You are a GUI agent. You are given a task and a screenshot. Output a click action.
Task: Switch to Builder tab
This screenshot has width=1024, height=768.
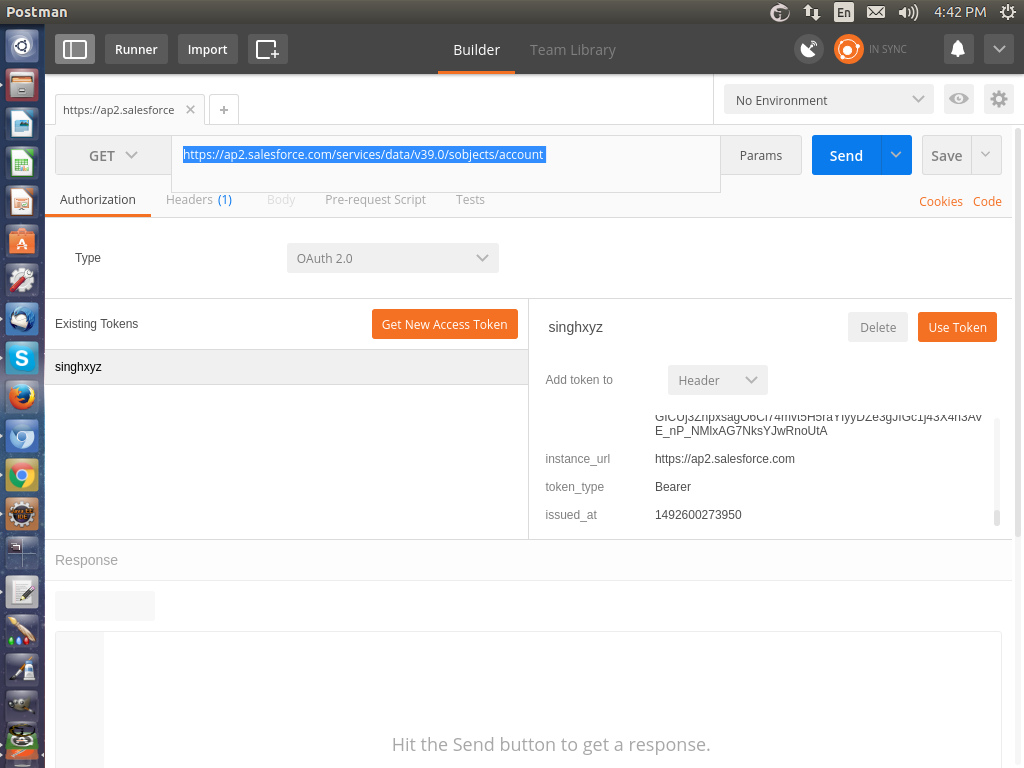coord(477,50)
